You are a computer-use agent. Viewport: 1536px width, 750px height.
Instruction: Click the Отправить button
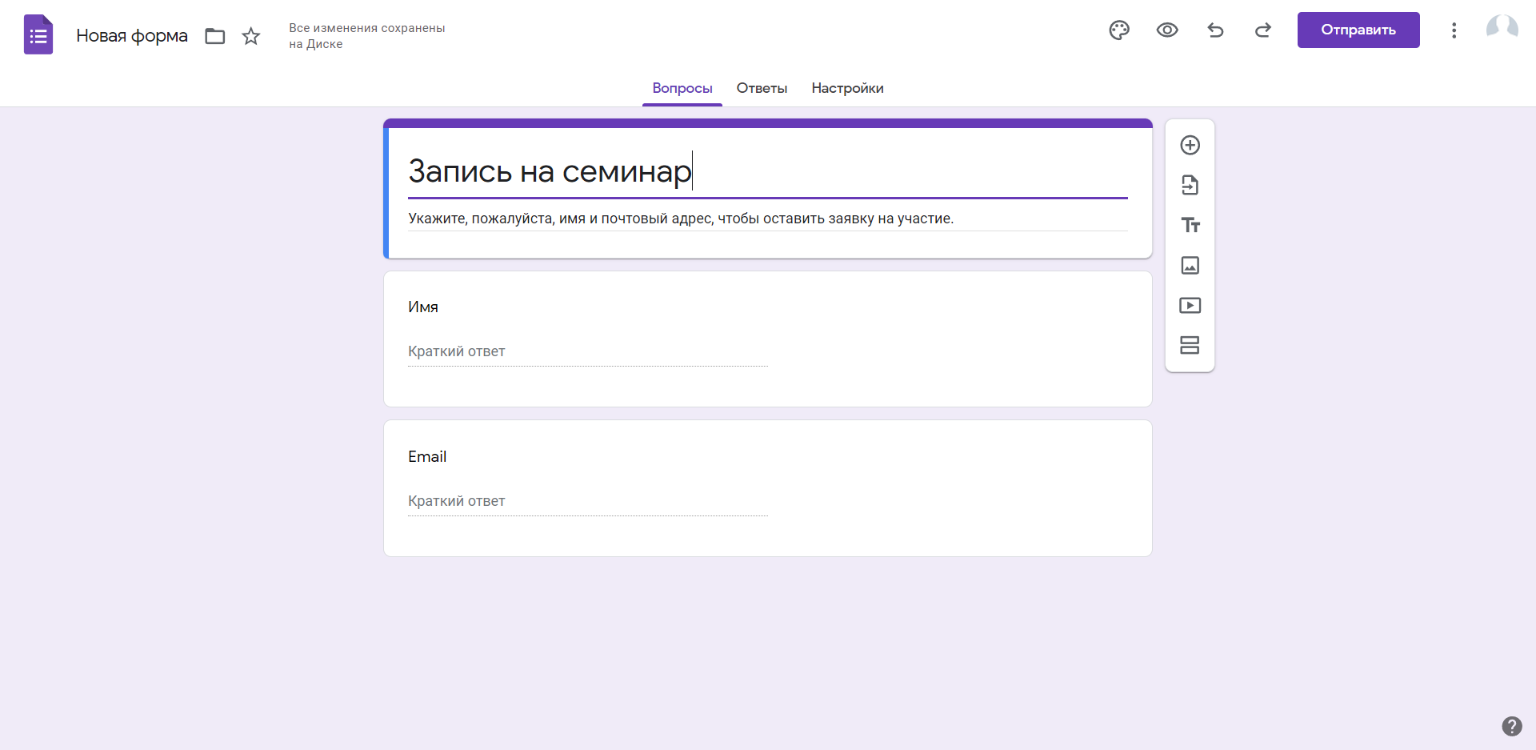pos(1358,30)
